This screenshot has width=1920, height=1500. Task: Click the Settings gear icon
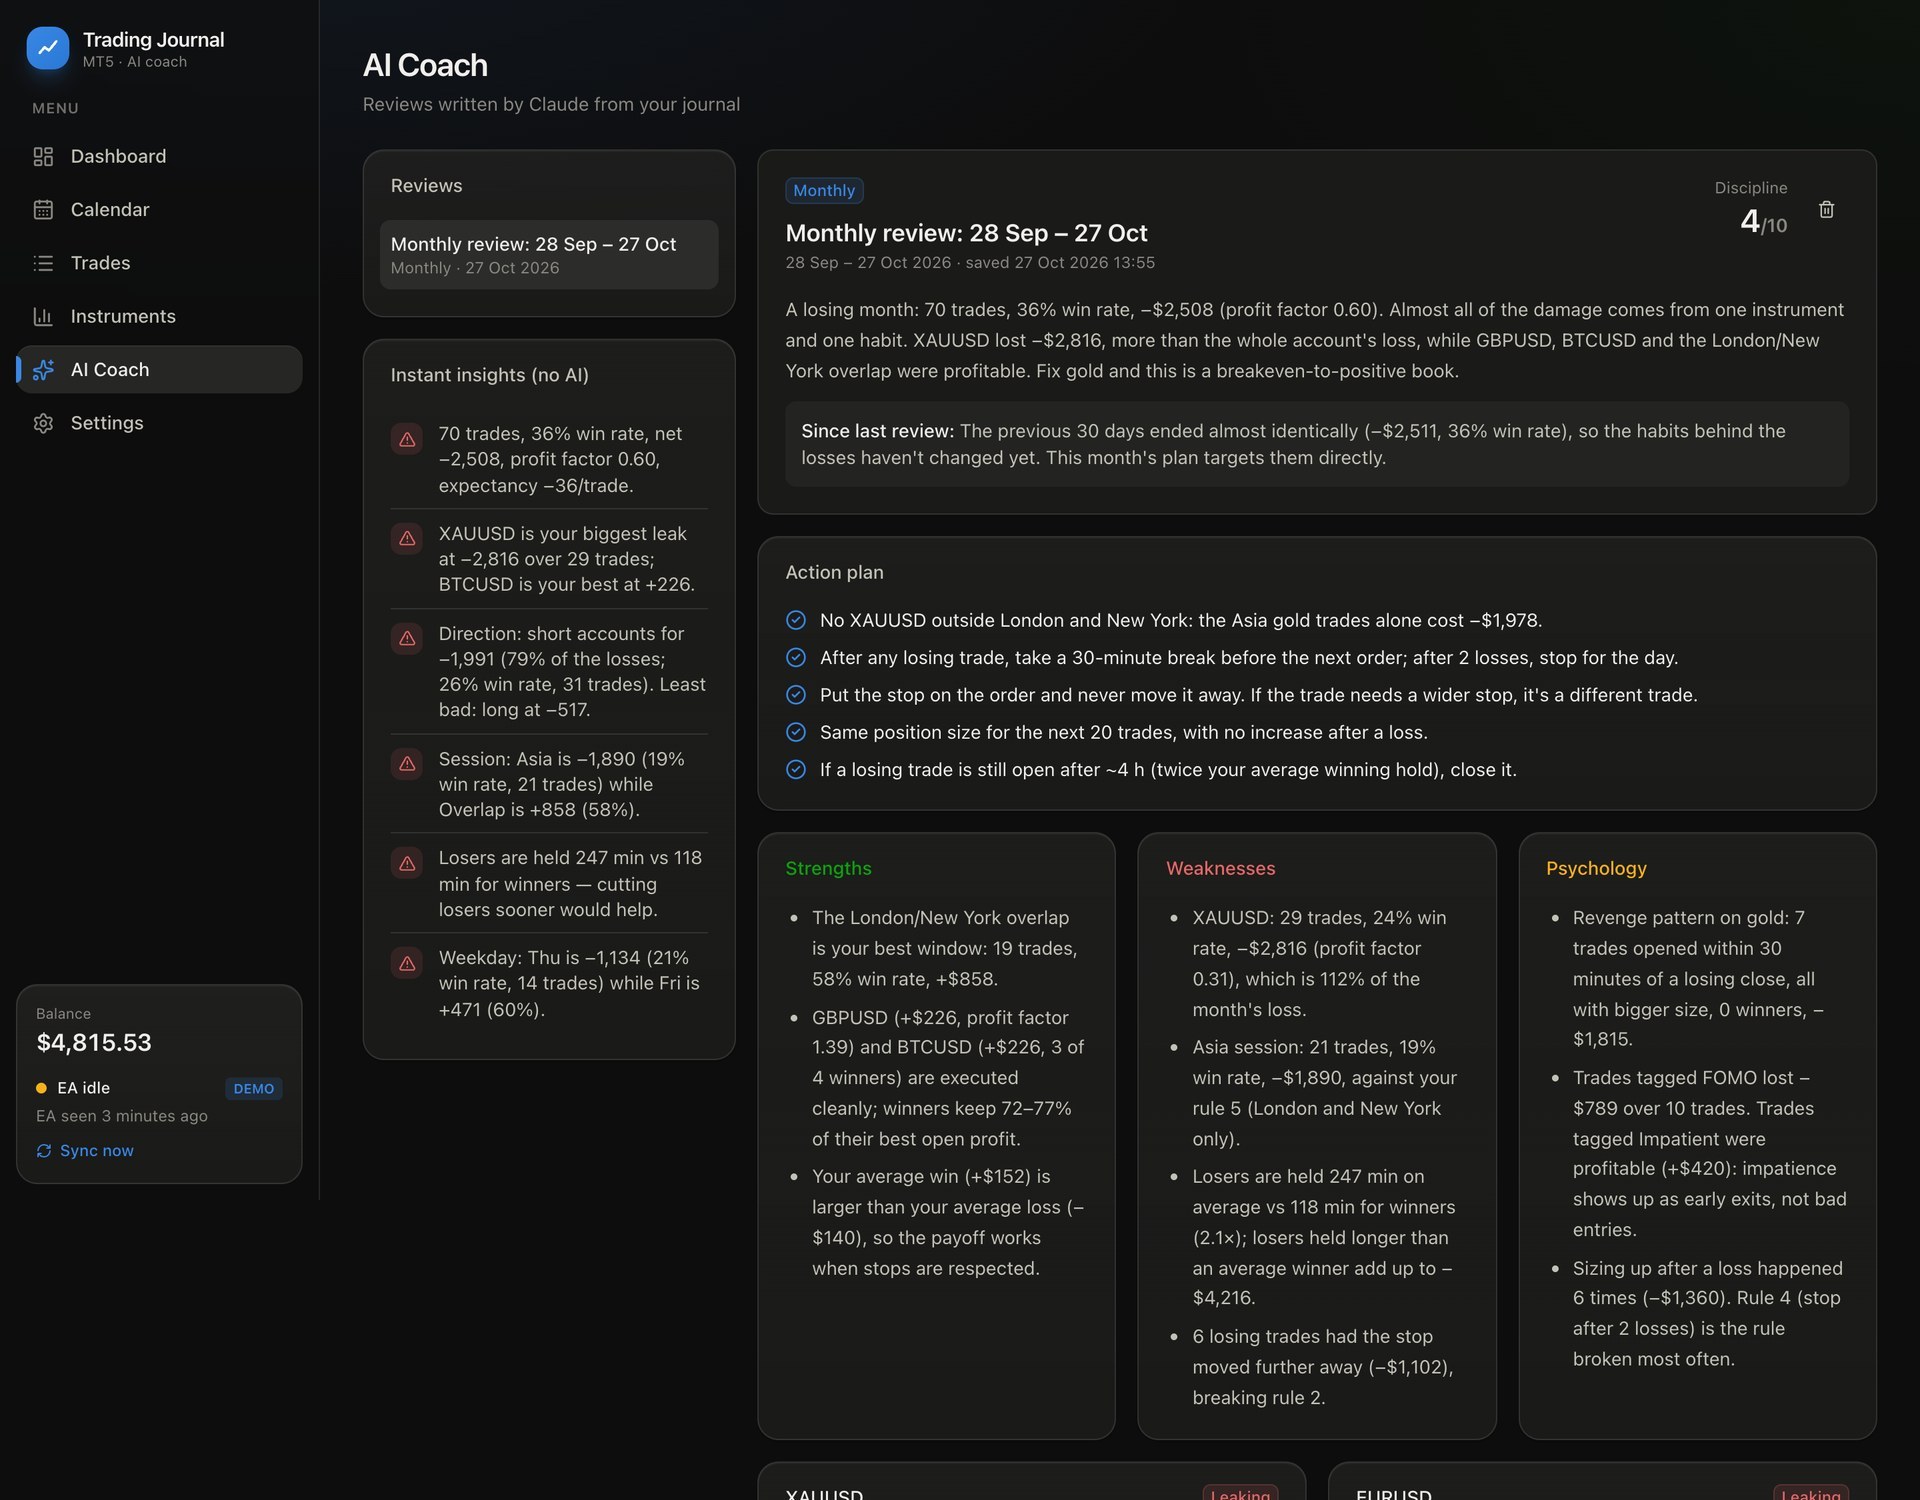coord(43,423)
